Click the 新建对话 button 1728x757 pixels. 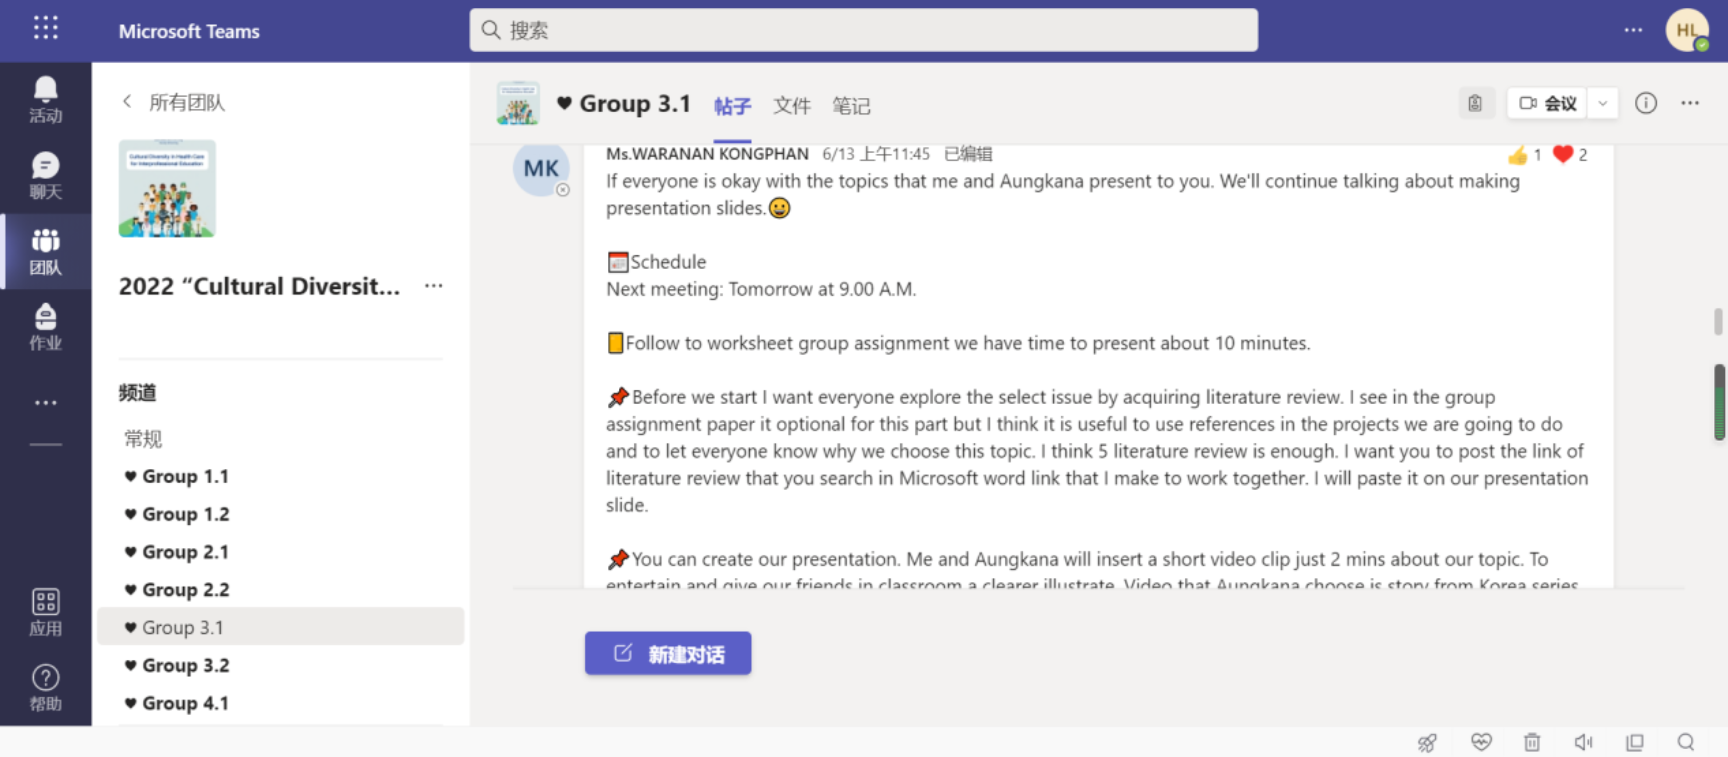click(668, 653)
